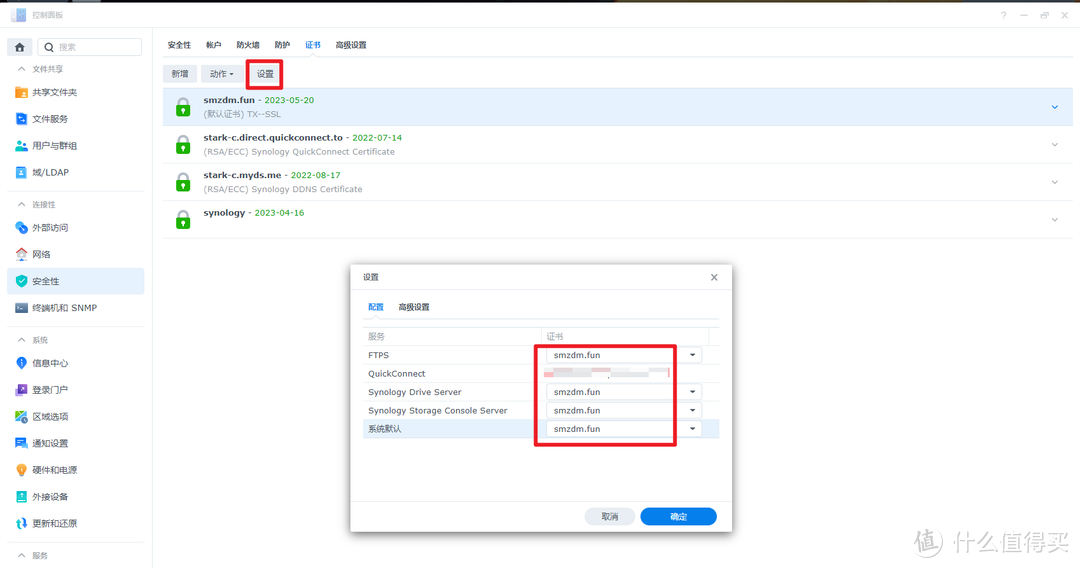Open the 硬件和电源 bulb icon
Image resolution: width=1080 pixels, height=568 pixels.
pos(21,470)
